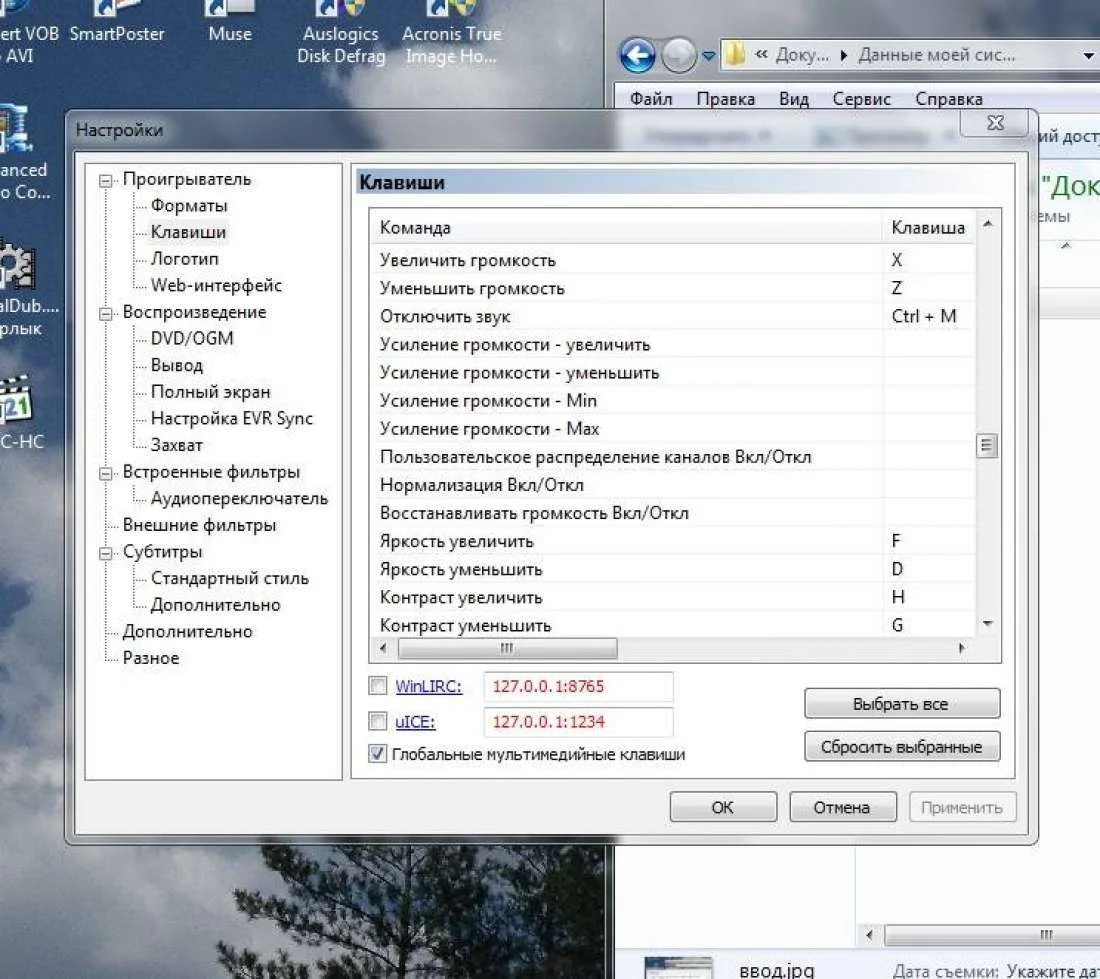Click the vertical scrollbar thumb in key list

[x=987, y=445]
